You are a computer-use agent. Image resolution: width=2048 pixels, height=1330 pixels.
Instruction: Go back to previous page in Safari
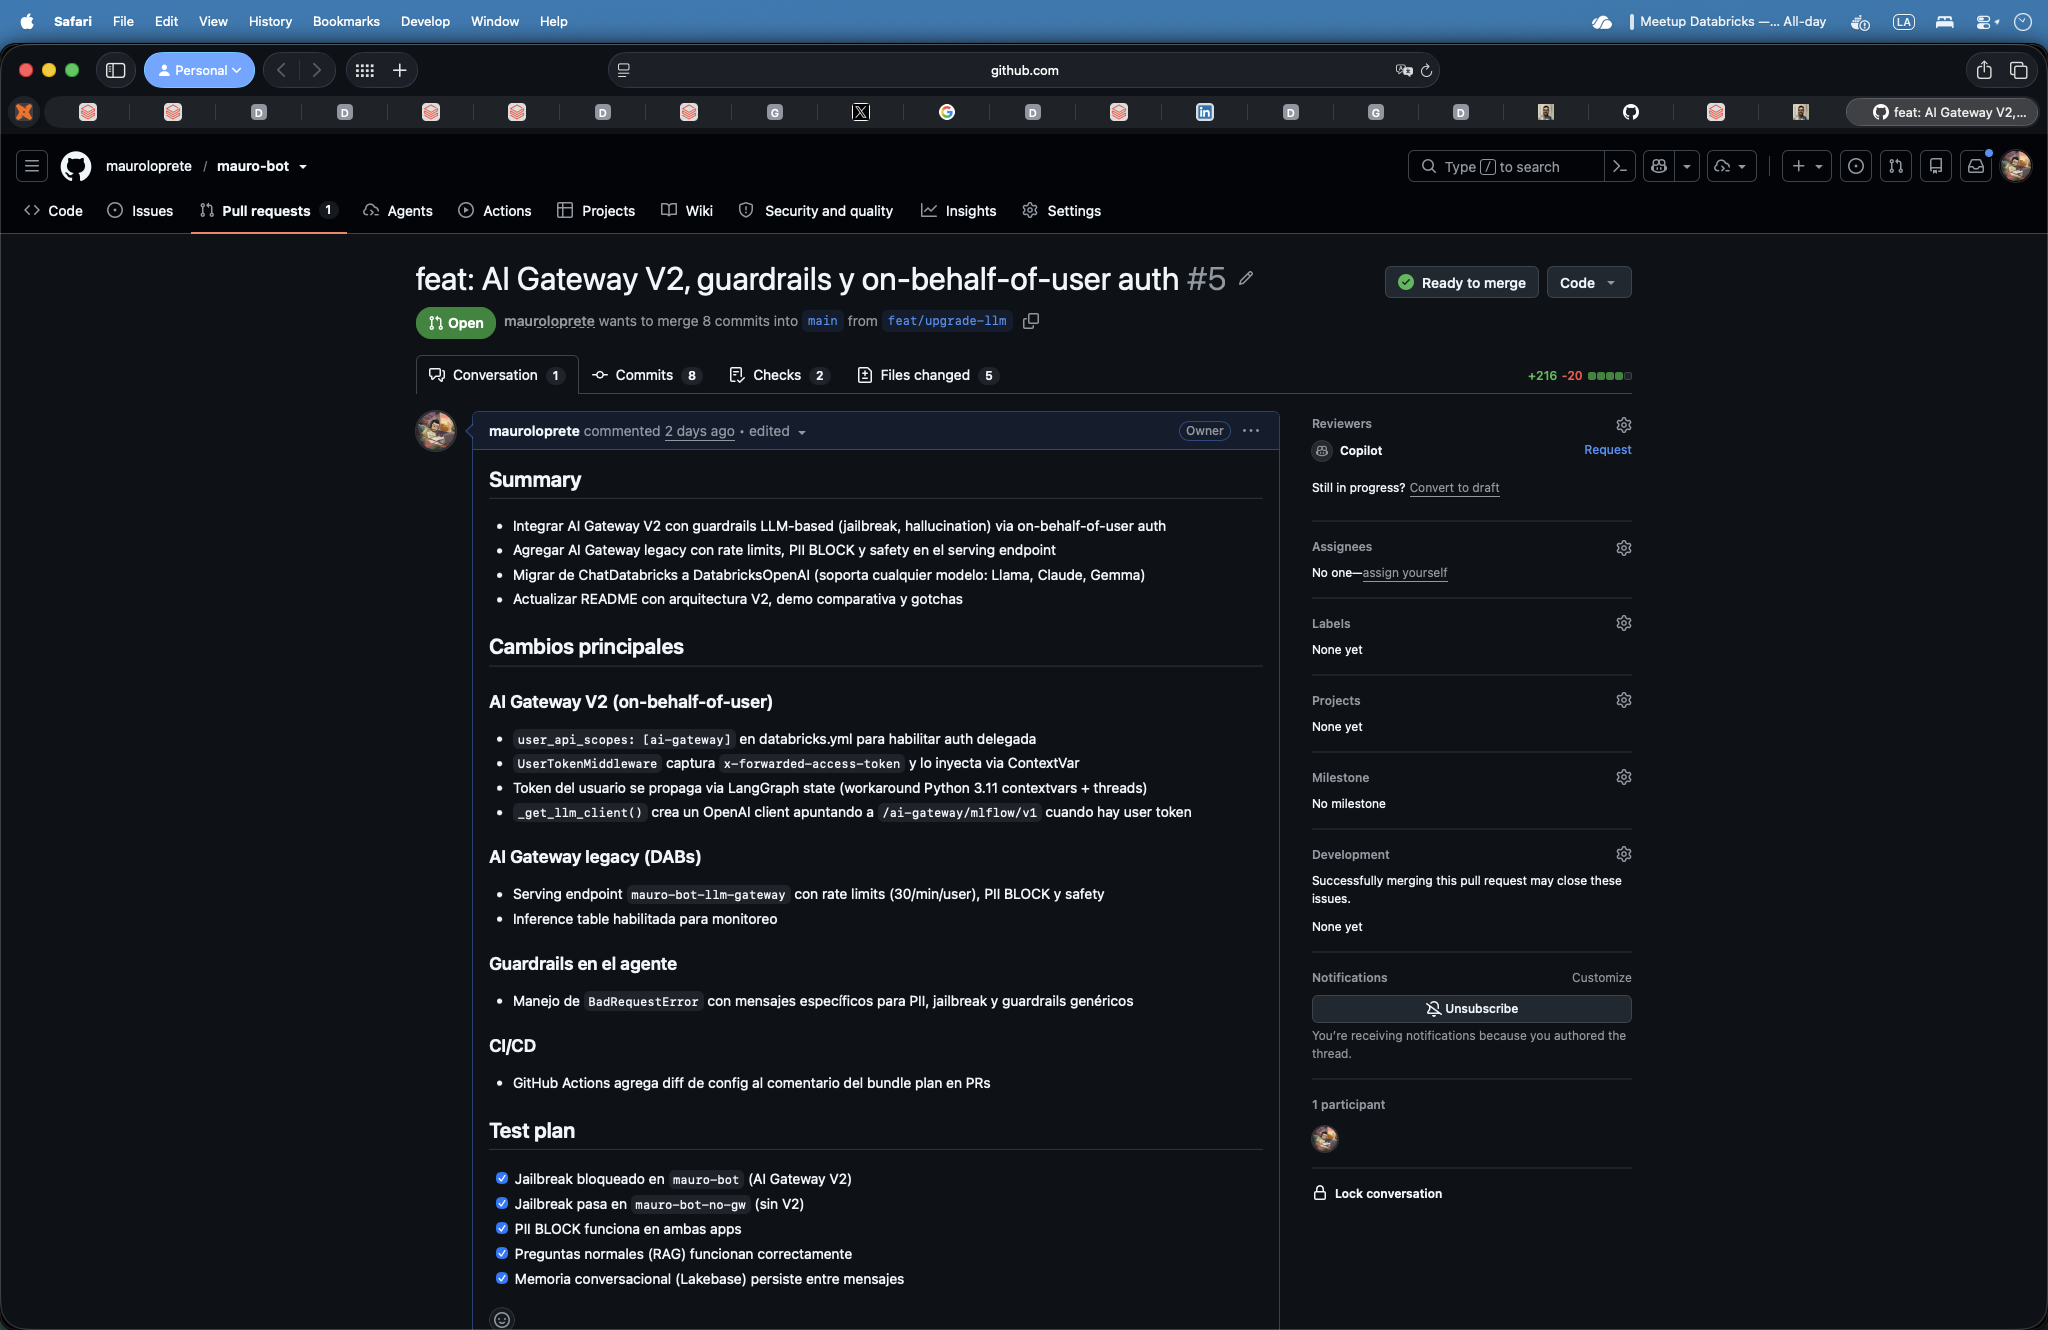pyautogui.click(x=281, y=70)
